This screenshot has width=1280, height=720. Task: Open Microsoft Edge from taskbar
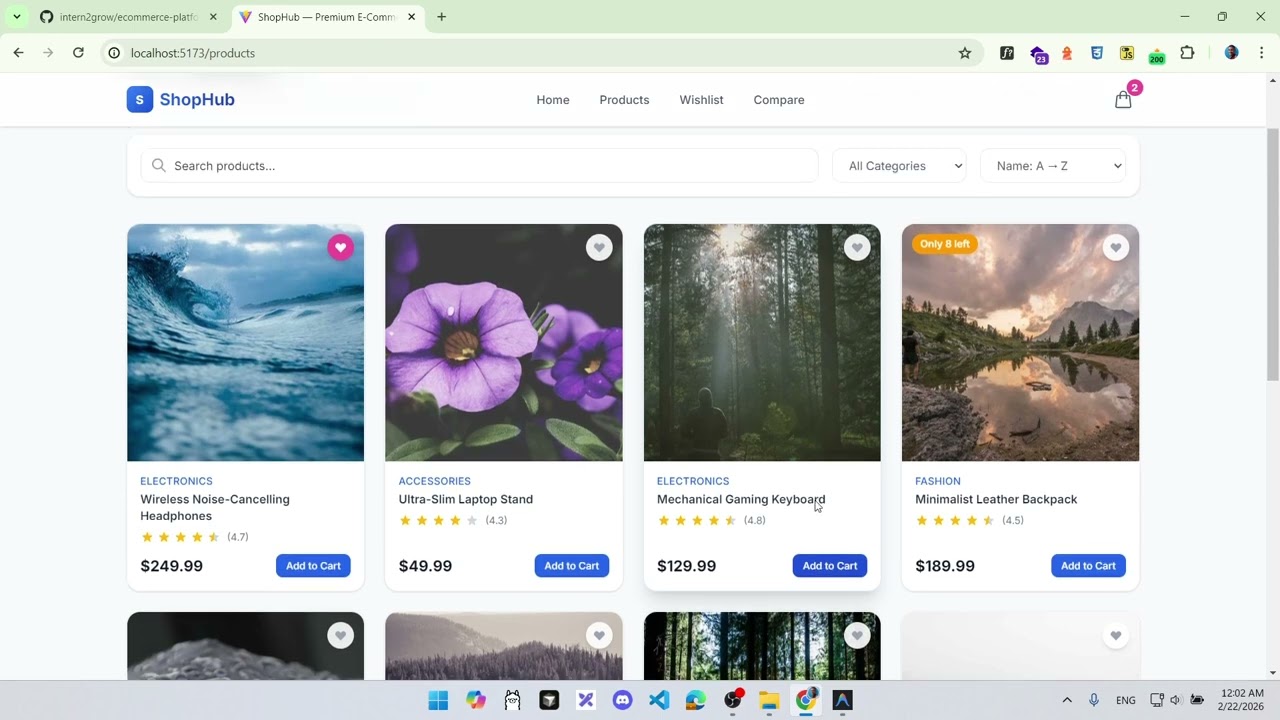pyautogui.click(x=696, y=700)
